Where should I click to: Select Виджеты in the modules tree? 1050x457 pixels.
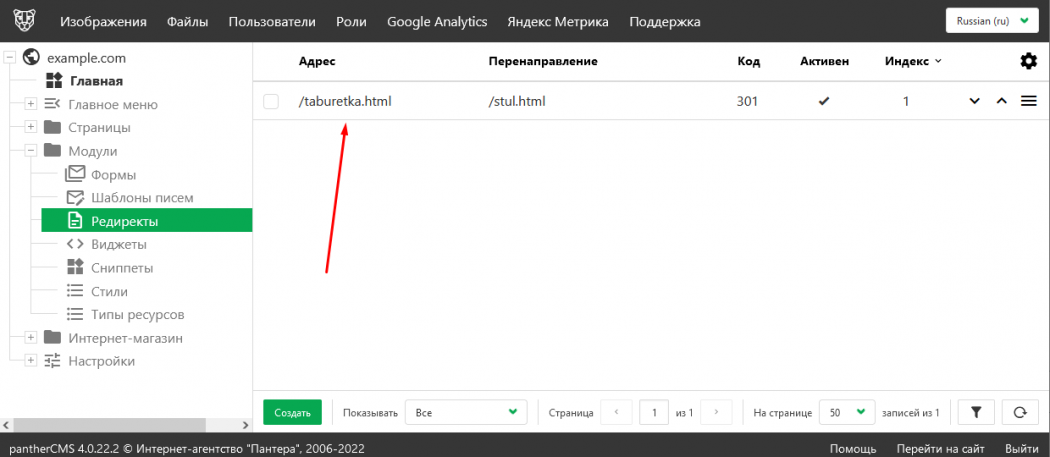click(119, 244)
